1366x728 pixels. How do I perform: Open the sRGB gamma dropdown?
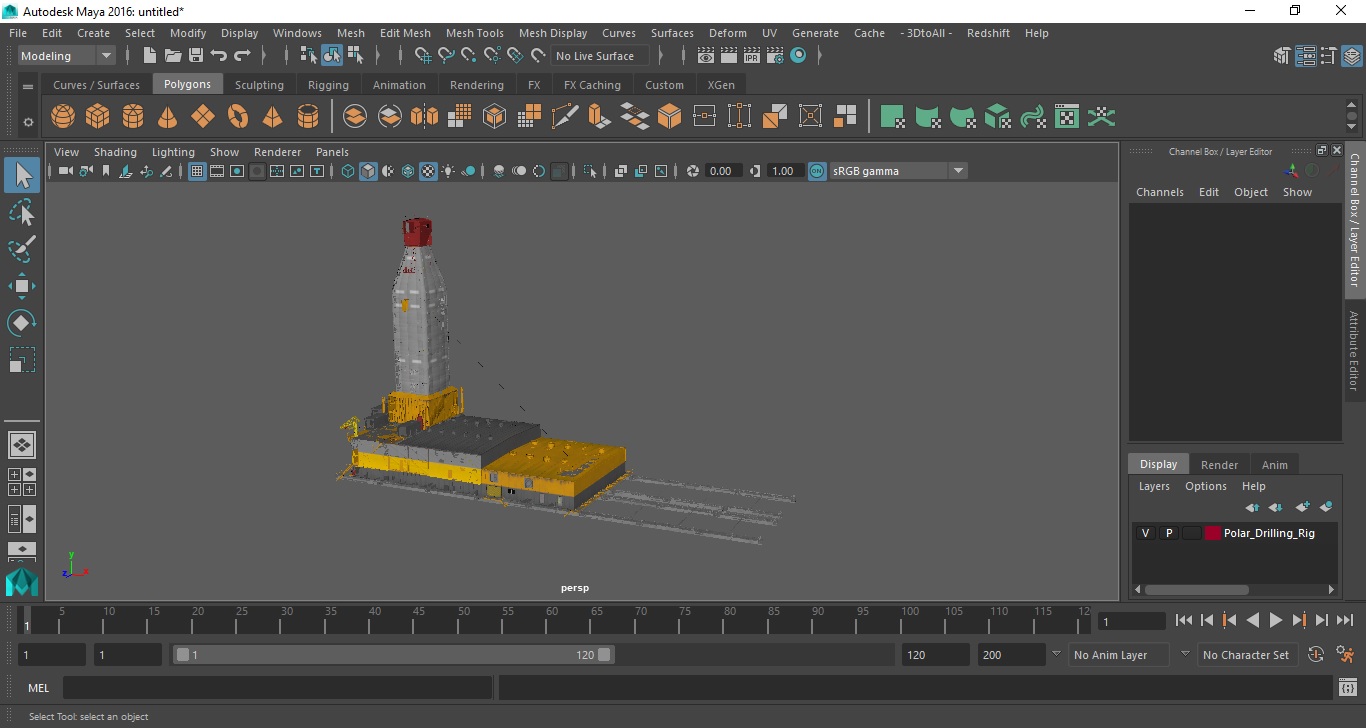[898, 171]
